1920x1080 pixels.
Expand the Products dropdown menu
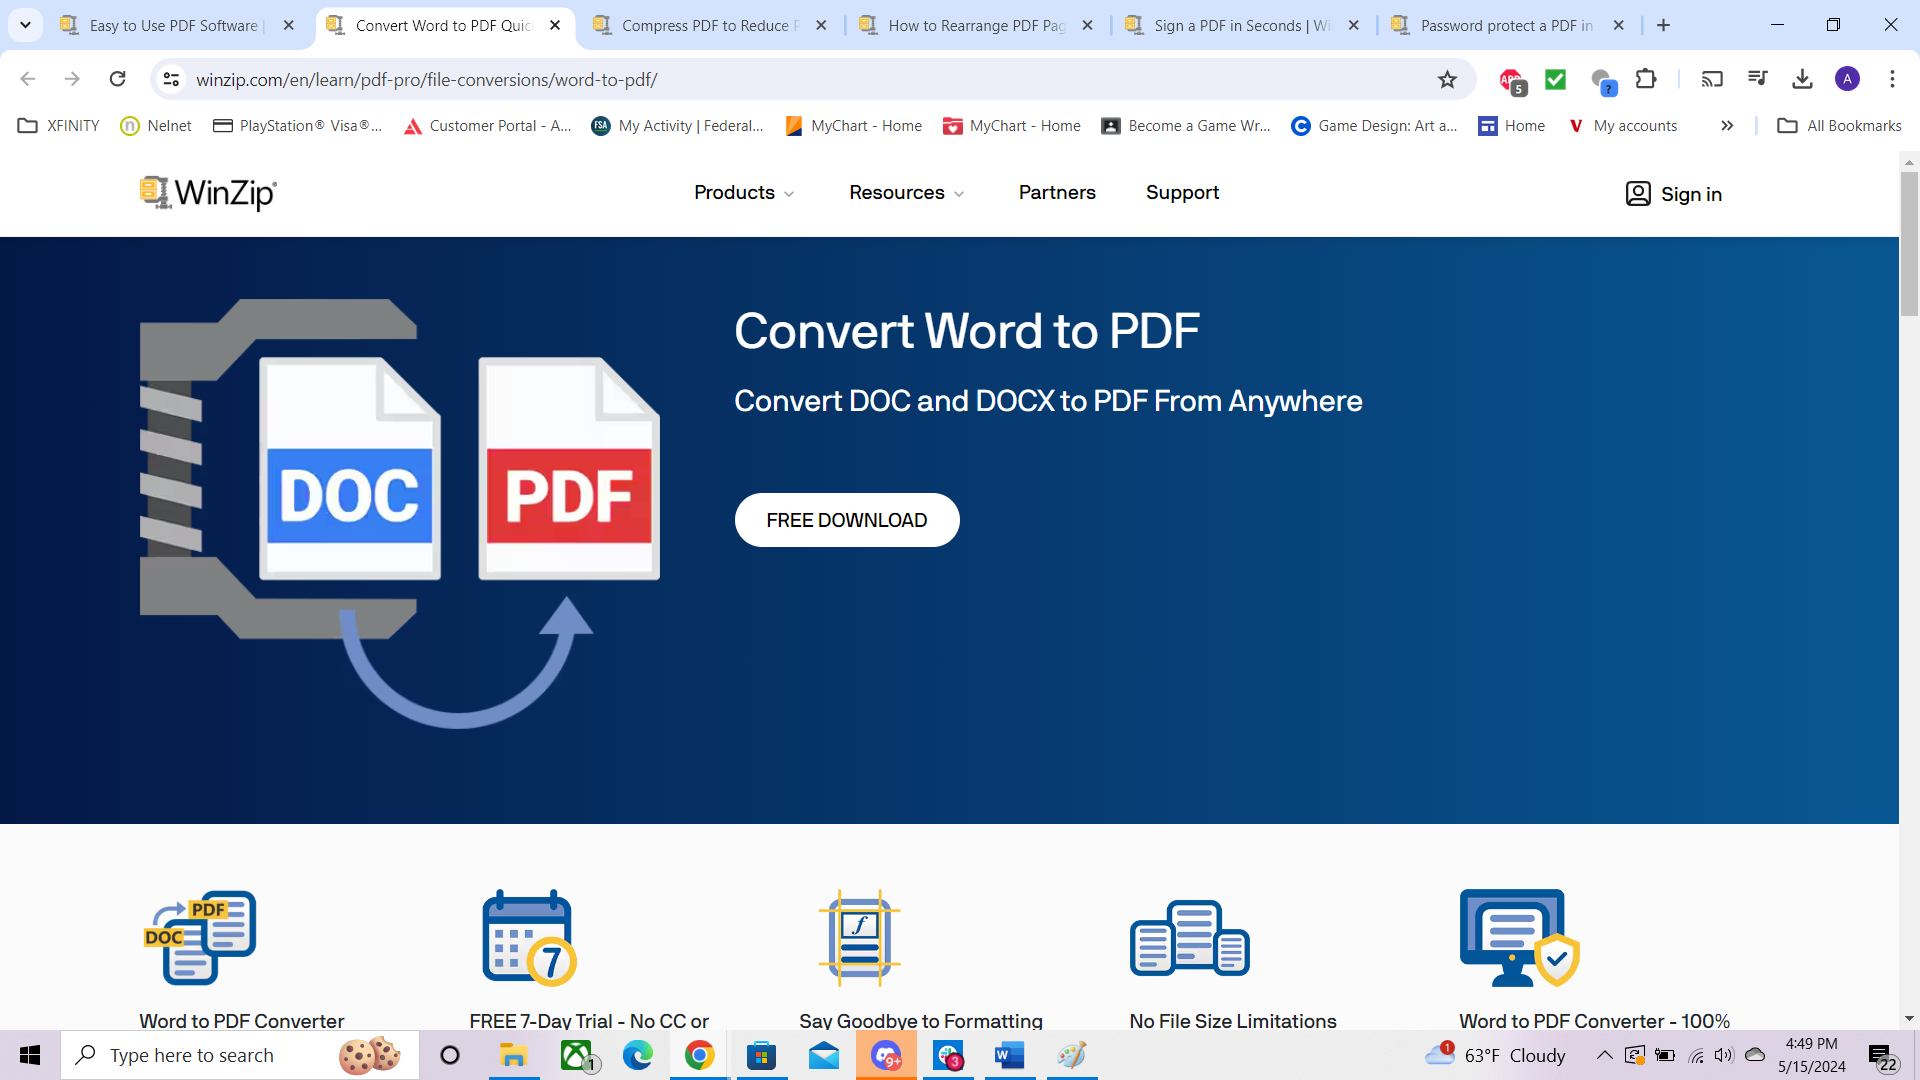point(744,193)
